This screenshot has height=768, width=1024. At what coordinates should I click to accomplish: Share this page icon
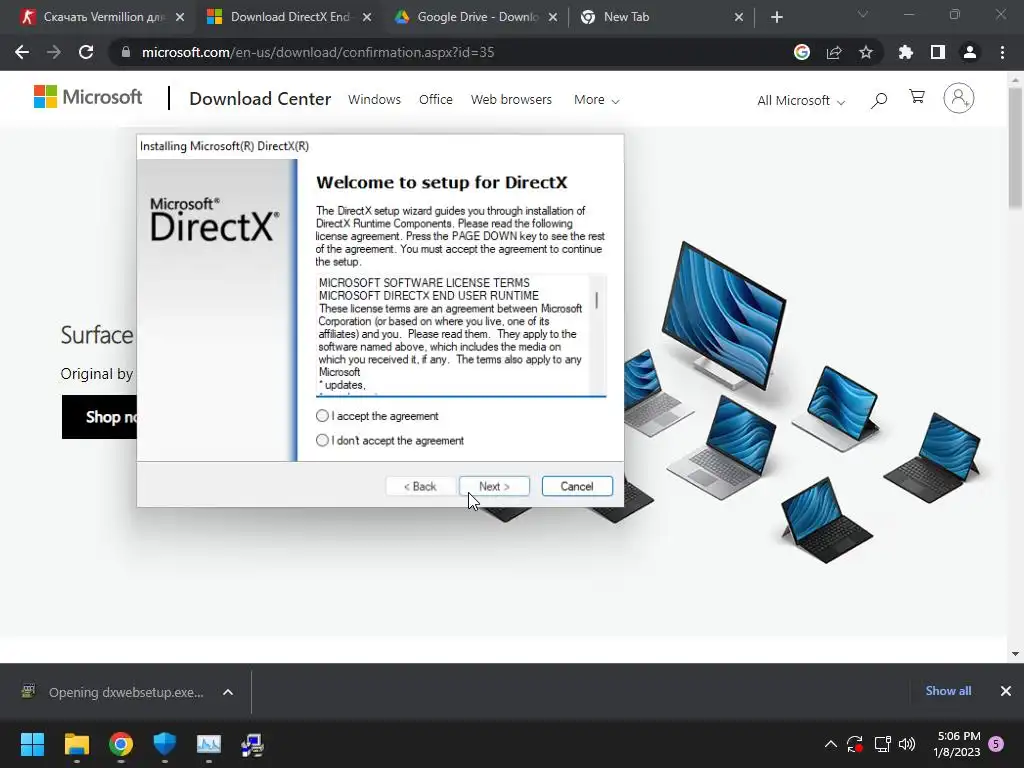(834, 52)
